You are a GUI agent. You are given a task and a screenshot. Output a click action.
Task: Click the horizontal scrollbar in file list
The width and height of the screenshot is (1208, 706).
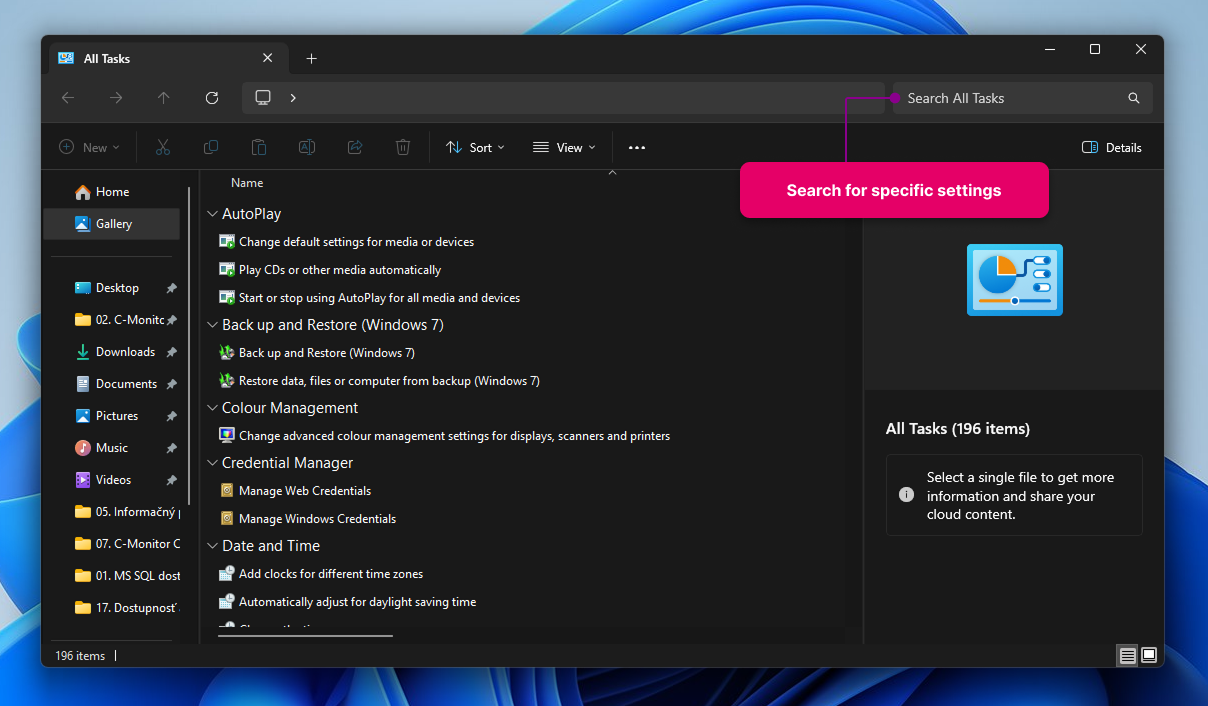coord(305,635)
